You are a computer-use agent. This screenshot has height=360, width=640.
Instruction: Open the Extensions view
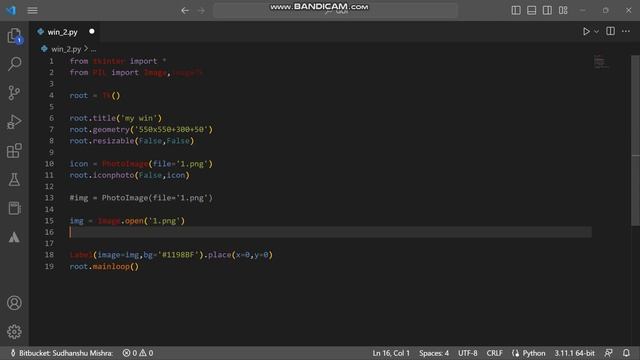coord(14,151)
